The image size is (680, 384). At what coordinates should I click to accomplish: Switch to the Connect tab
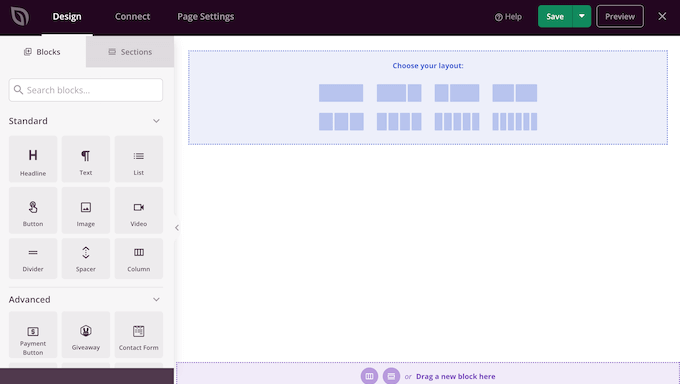pyautogui.click(x=132, y=16)
